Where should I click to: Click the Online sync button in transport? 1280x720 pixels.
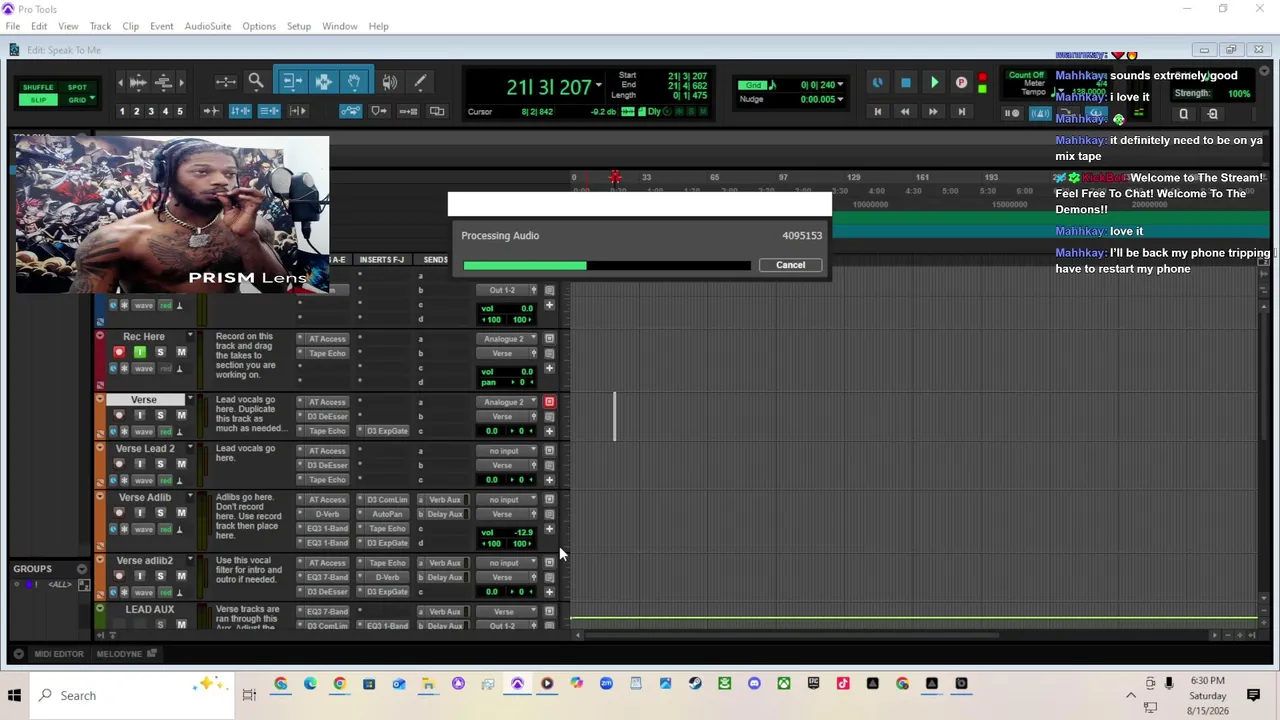(x=878, y=83)
